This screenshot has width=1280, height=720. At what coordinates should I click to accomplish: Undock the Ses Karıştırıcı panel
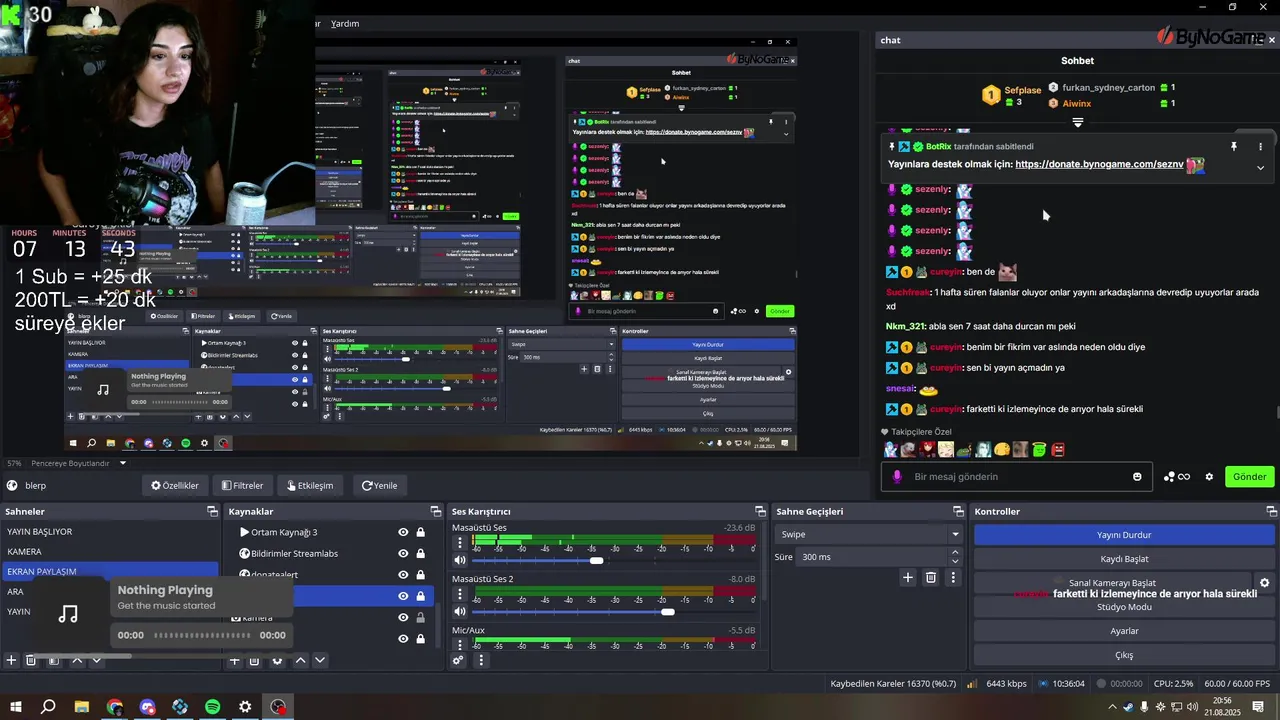(760, 511)
